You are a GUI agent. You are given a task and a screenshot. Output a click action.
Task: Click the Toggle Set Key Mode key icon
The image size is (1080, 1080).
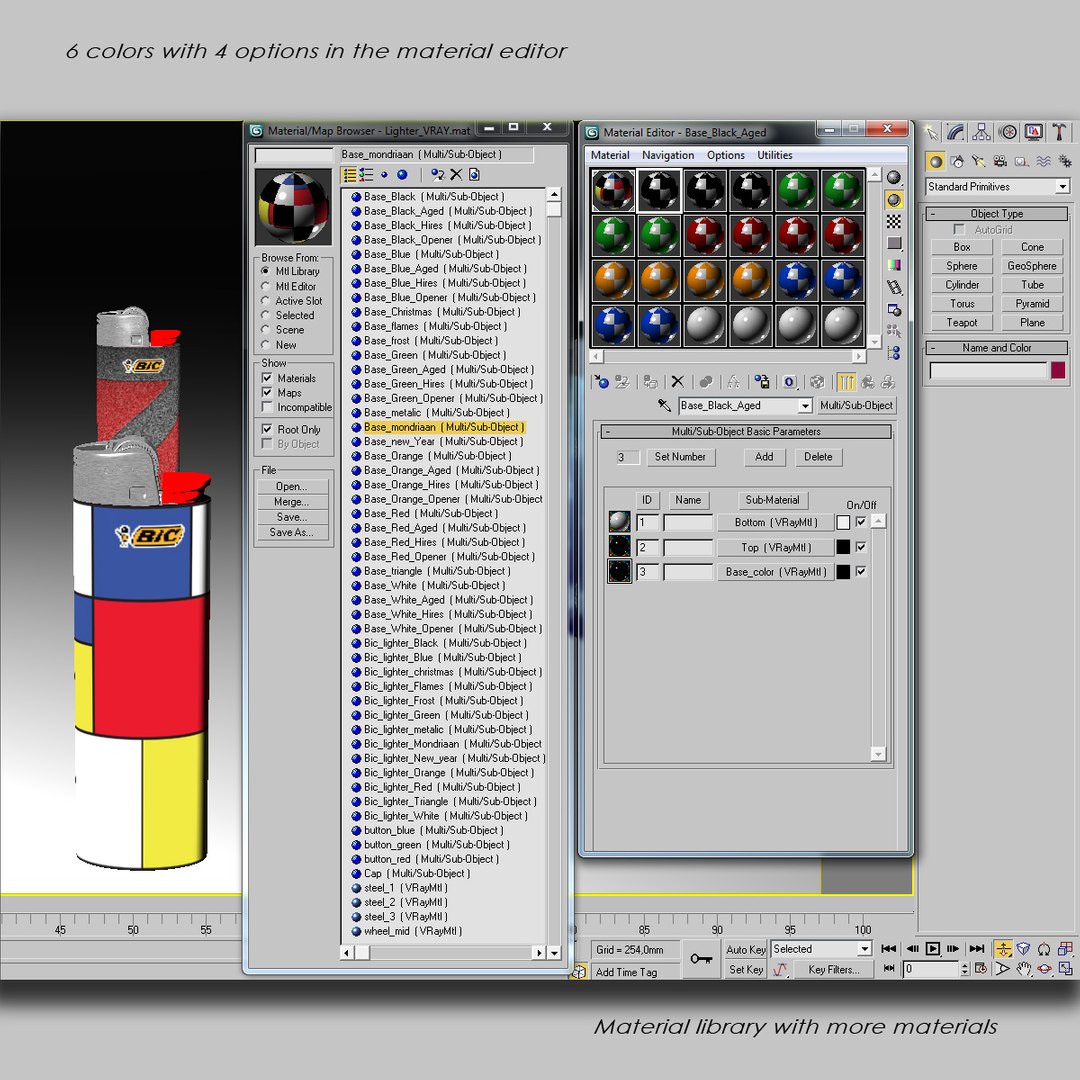point(701,959)
